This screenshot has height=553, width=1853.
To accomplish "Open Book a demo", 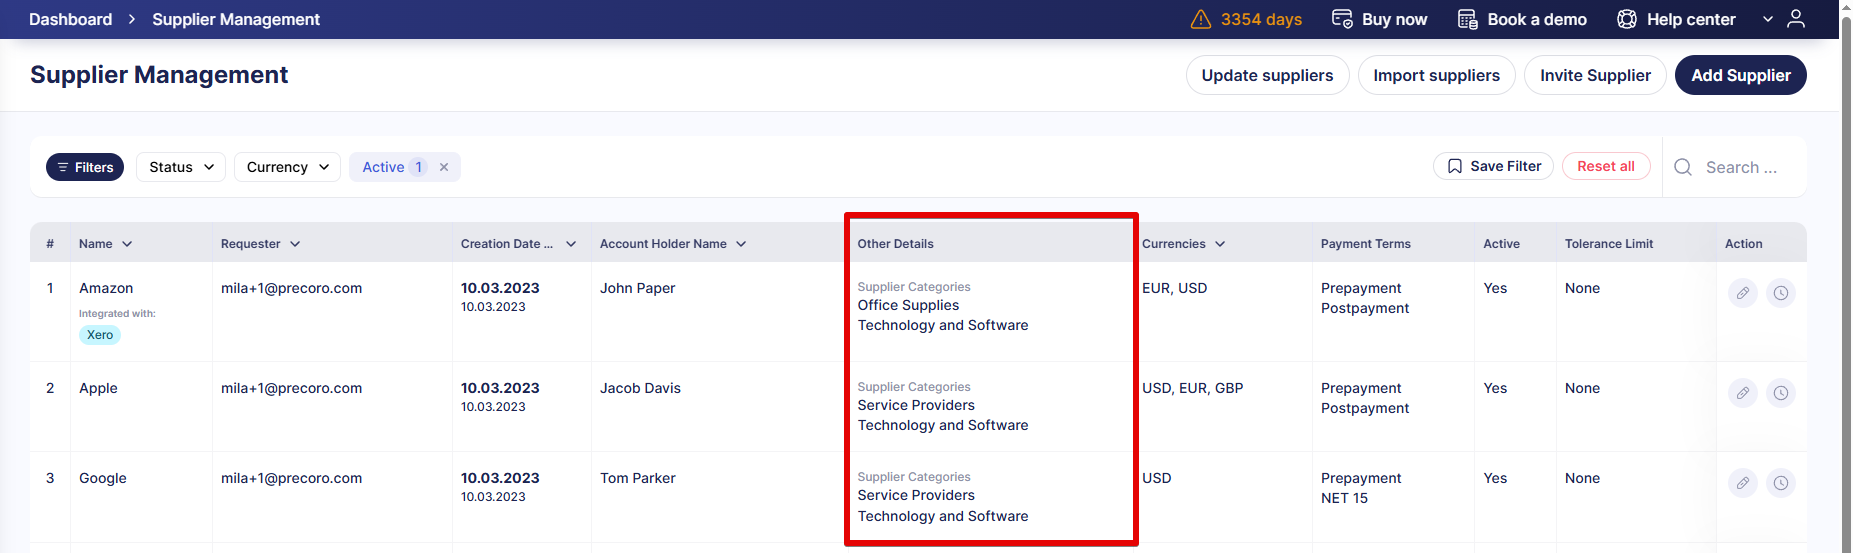I will pos(1522,19).
